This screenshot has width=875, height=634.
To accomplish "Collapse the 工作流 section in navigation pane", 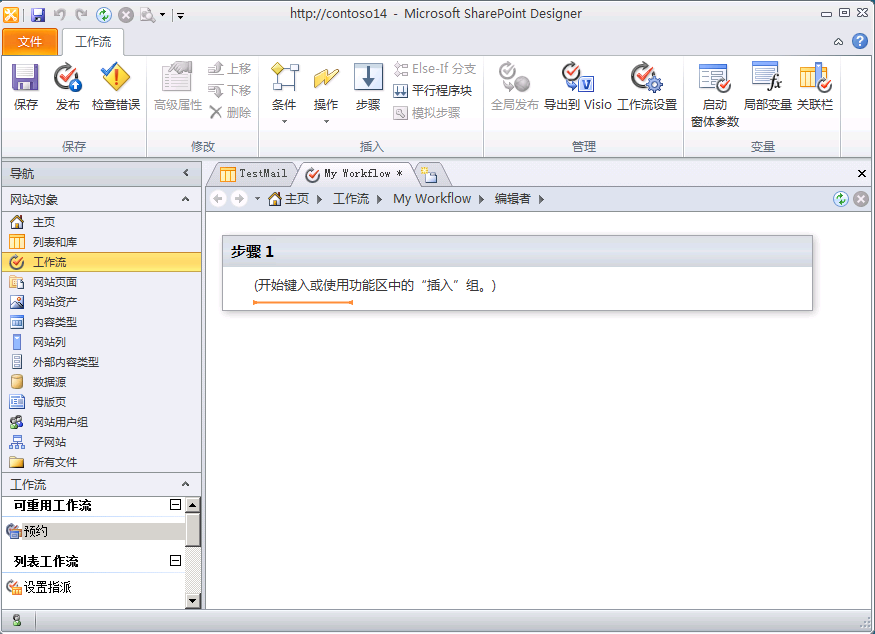I will point(186,484).
